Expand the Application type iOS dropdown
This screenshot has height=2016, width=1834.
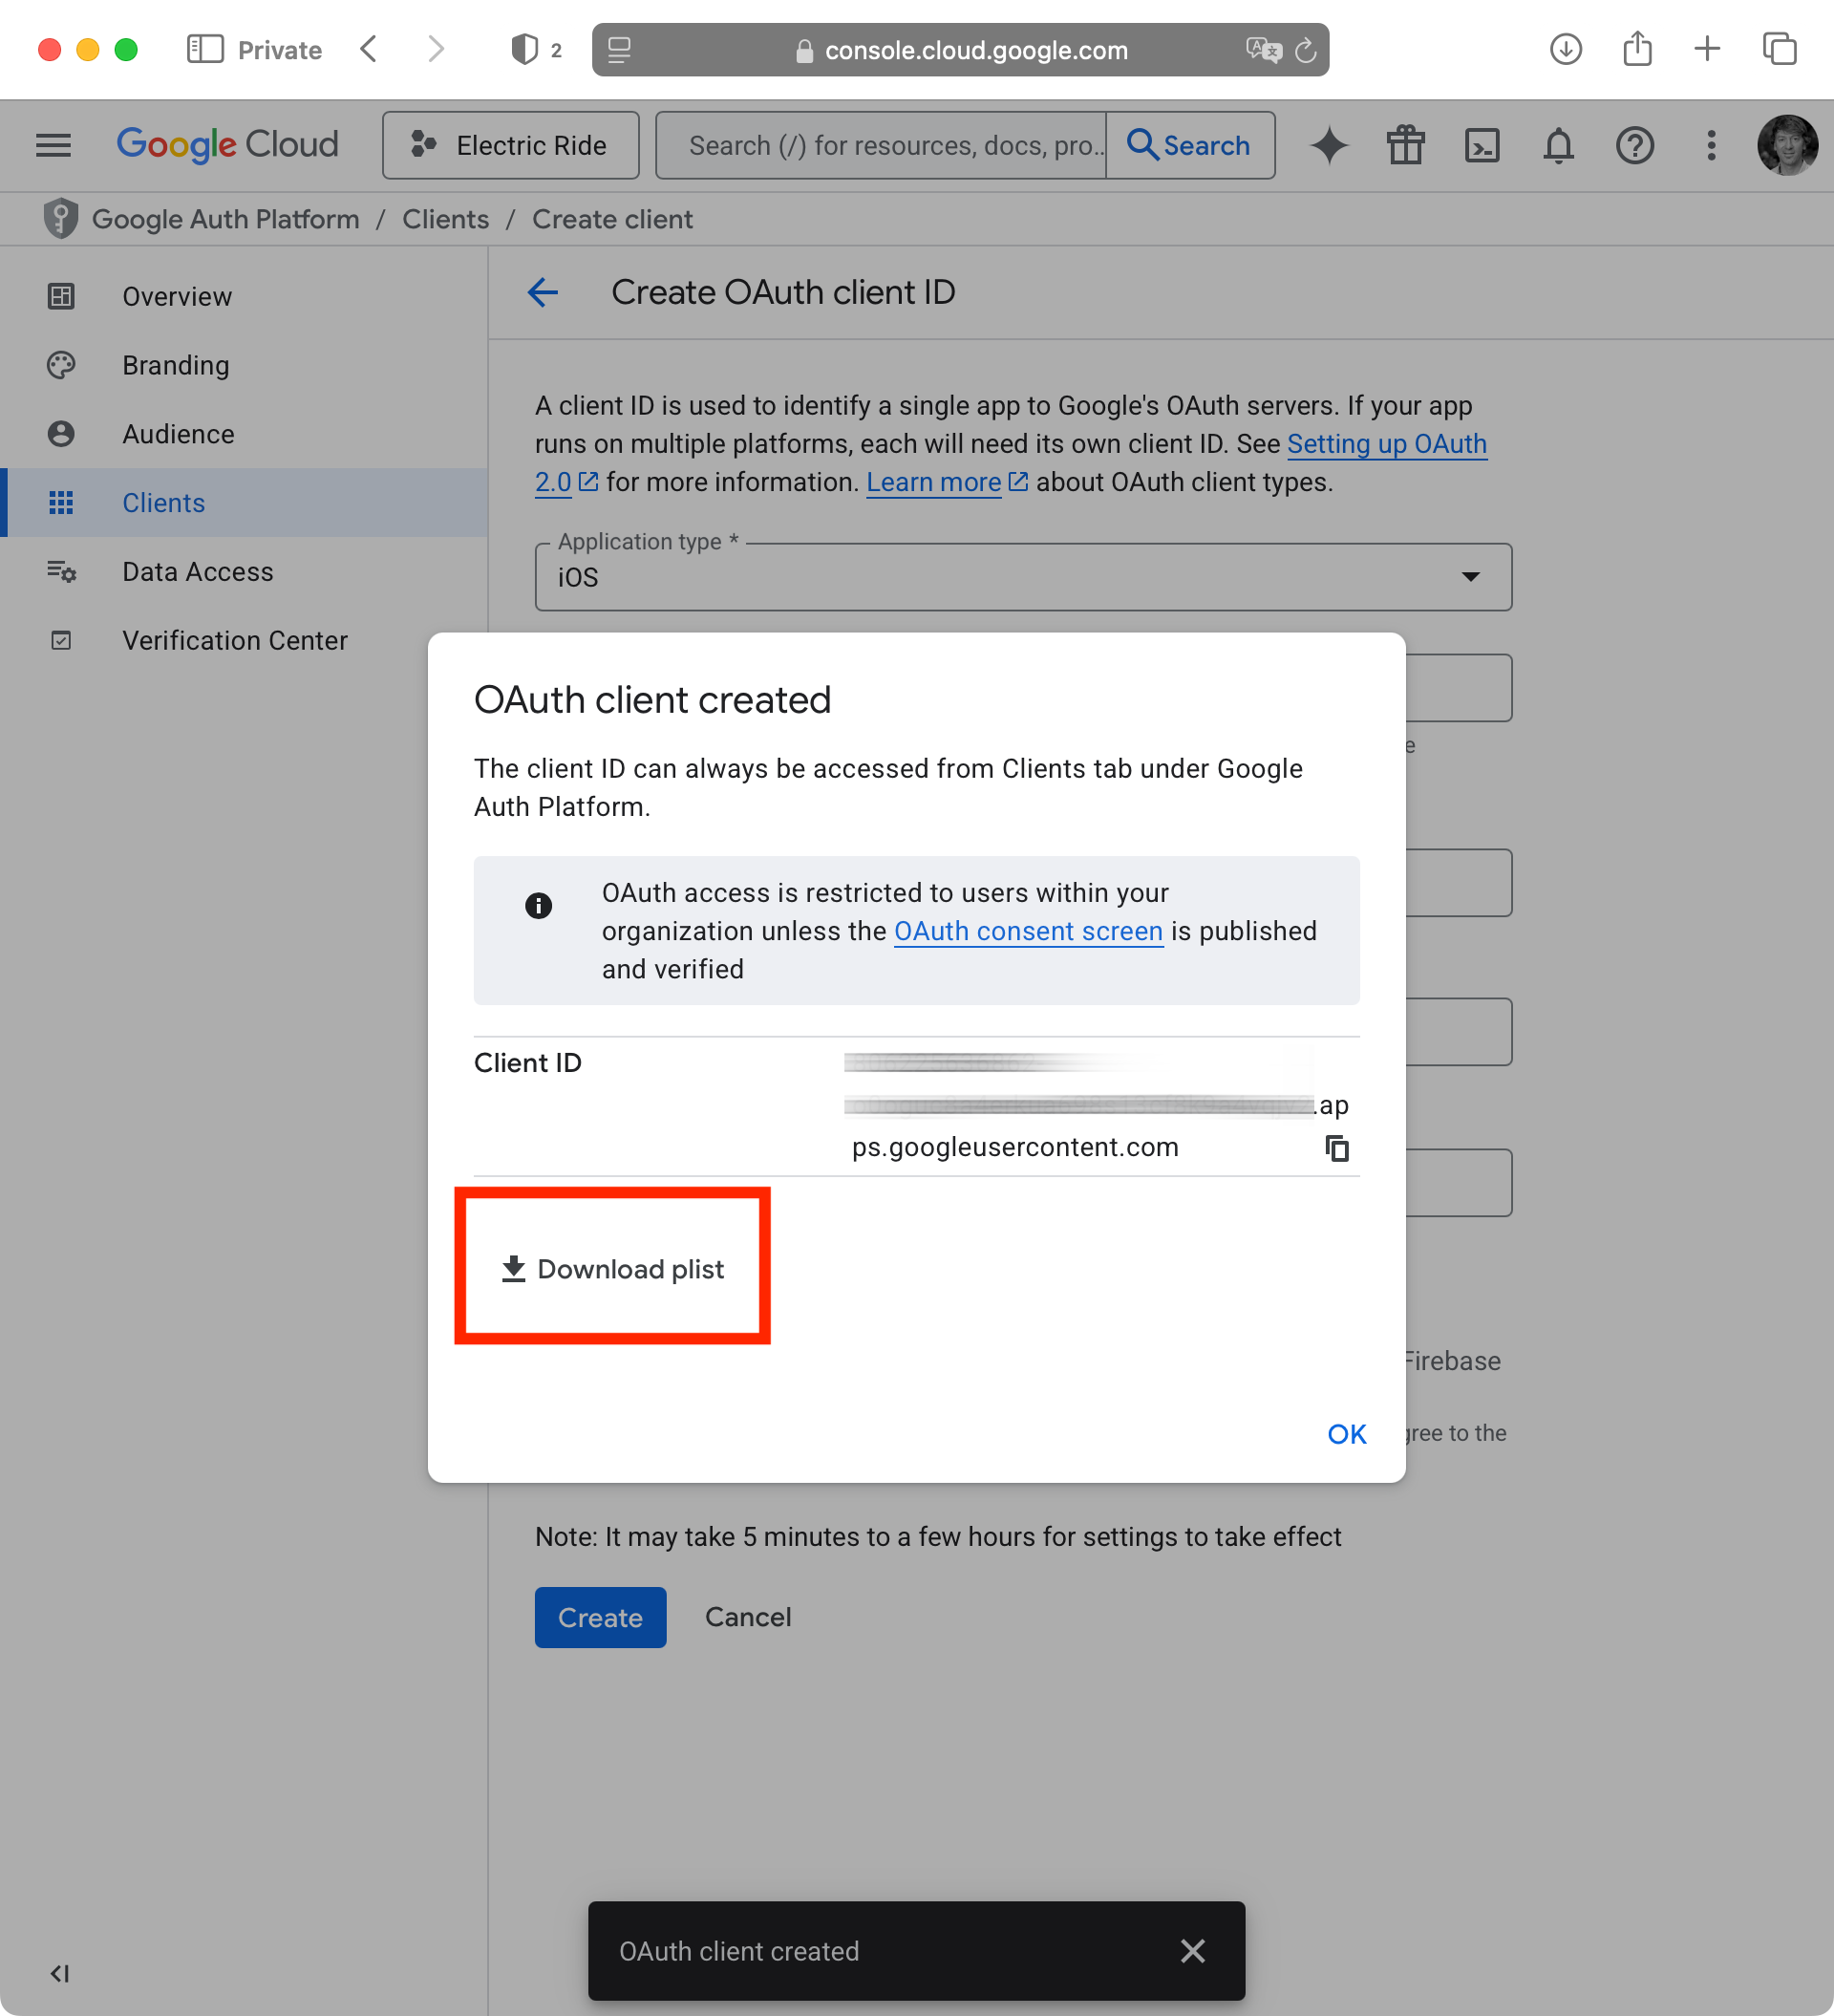pos(1022,577)
